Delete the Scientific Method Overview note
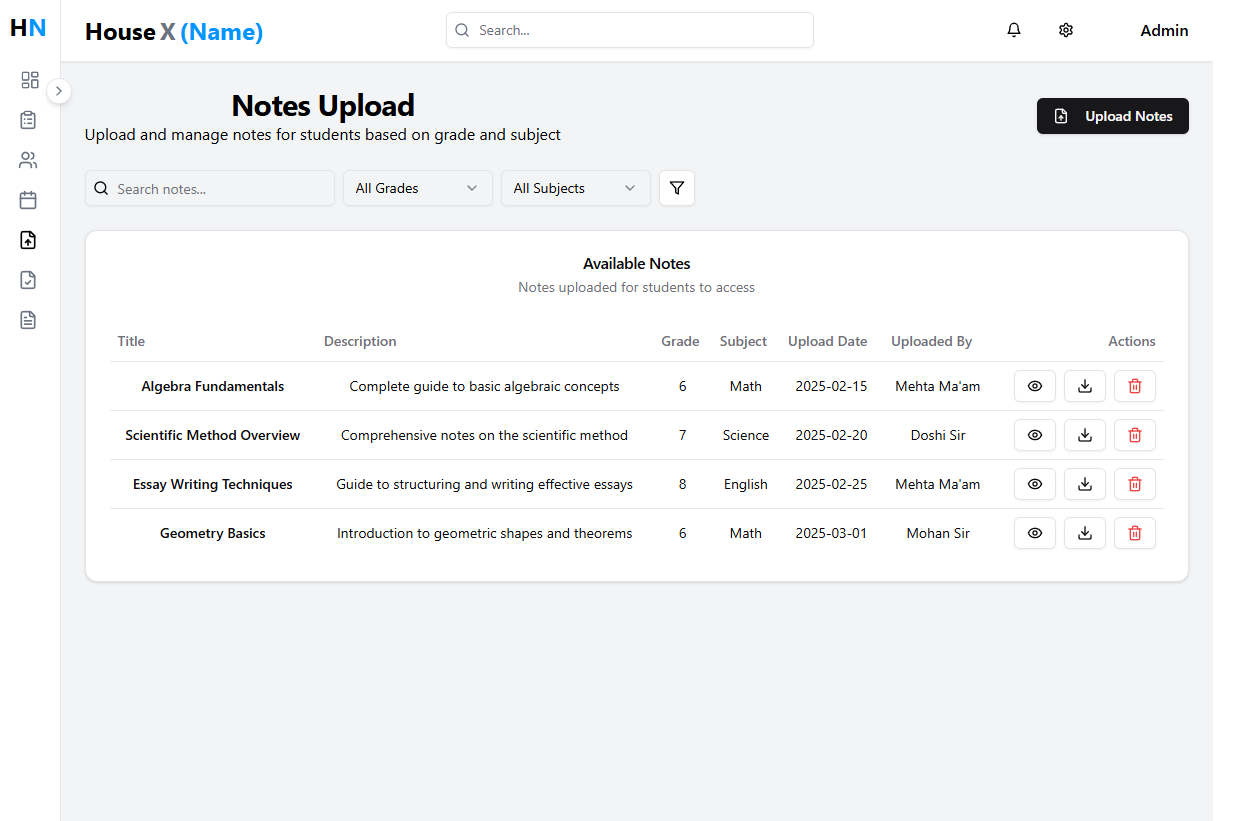 1135,435
